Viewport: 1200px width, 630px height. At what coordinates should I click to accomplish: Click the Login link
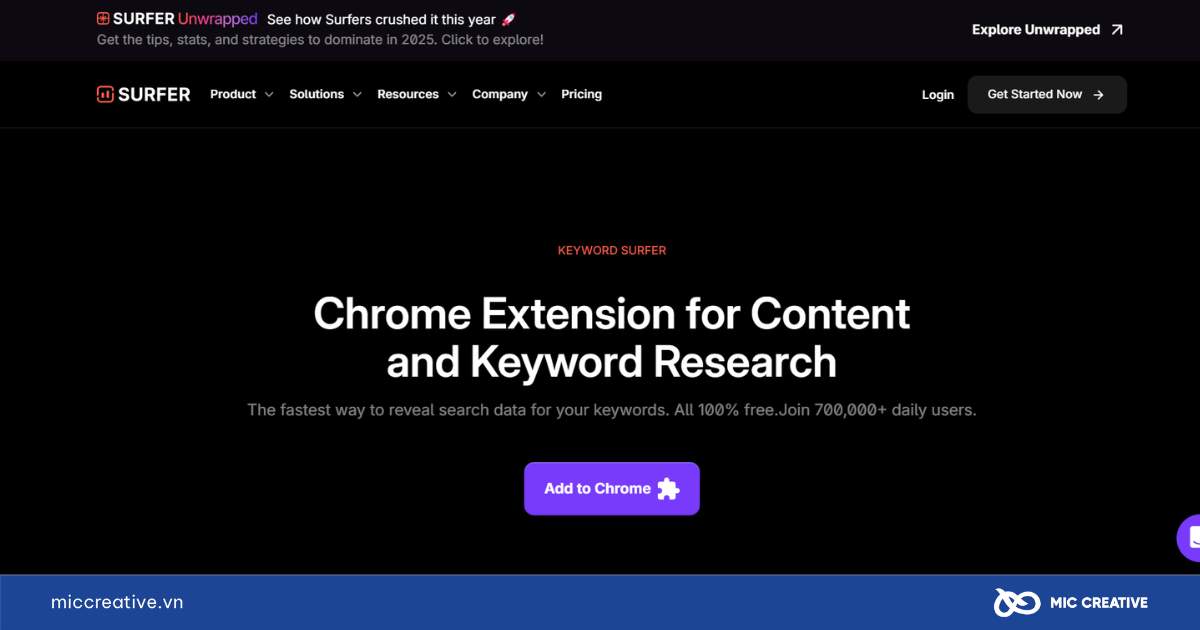[x=938, y=95]
